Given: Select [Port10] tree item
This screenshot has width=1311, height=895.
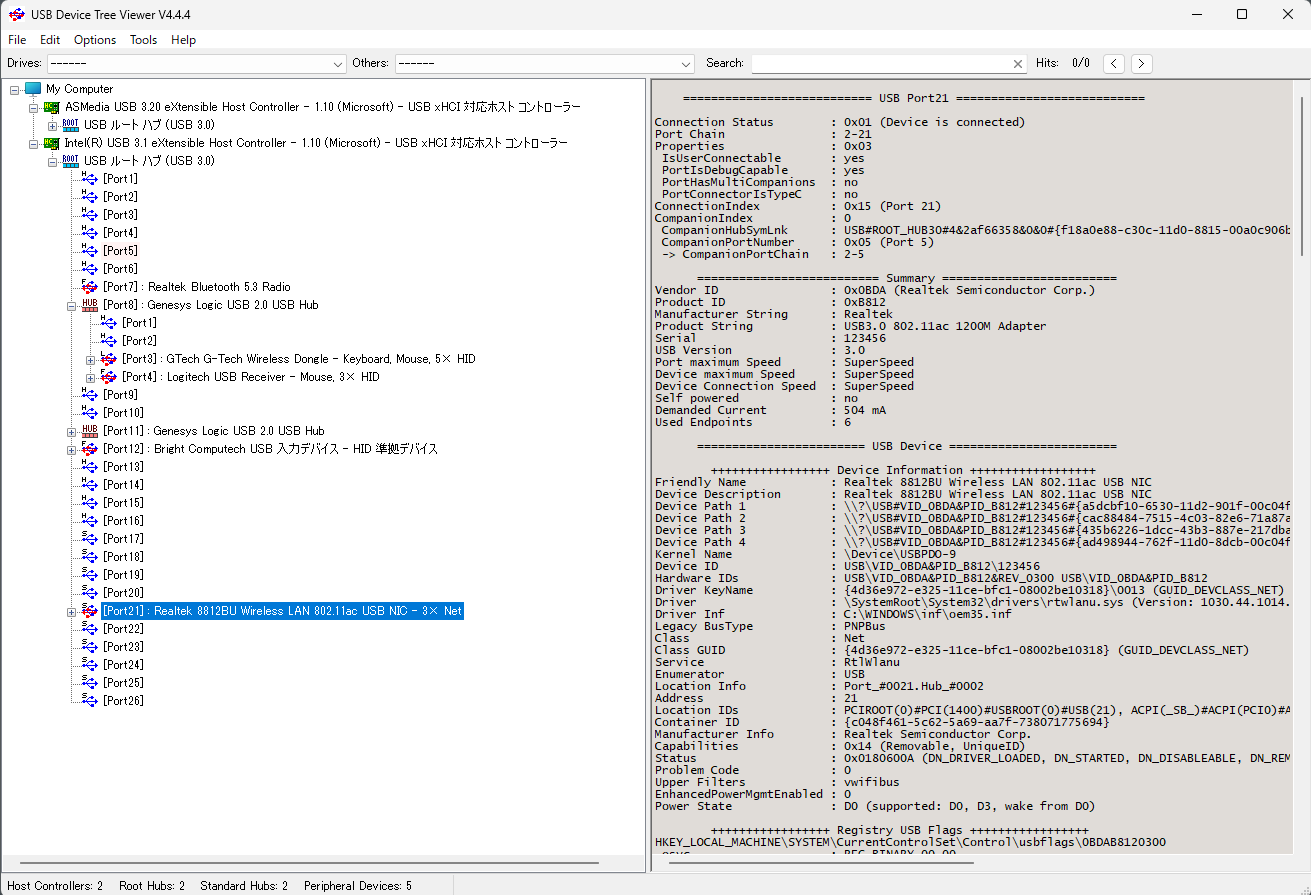Looking at the screenshot, I should [123, 413].
